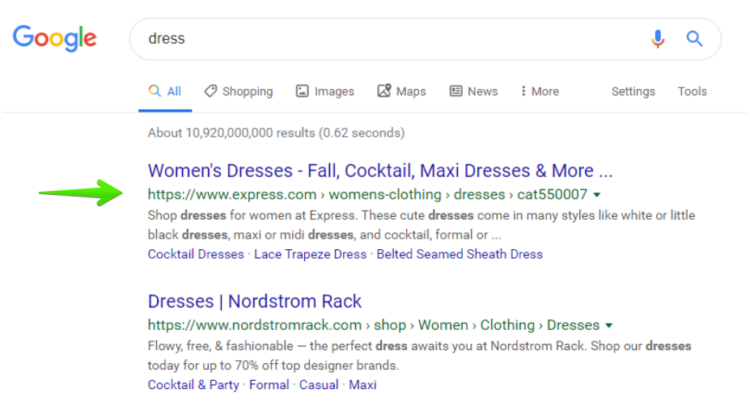
Task: Open the search Tools option
Action: pos(692,91)
